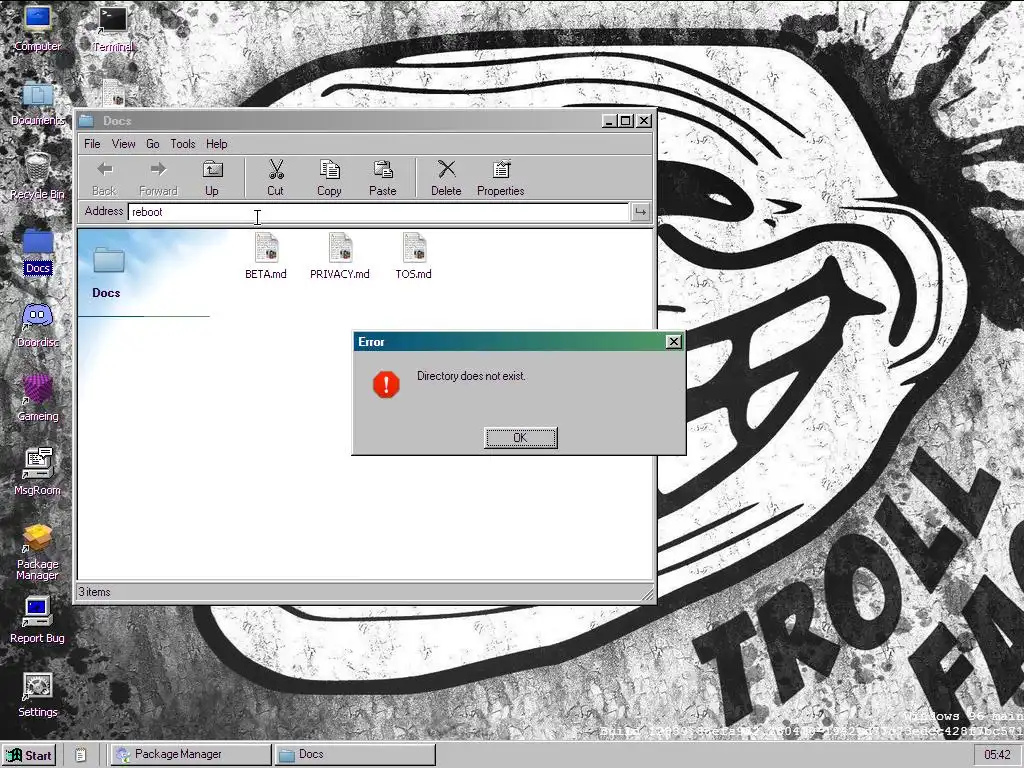Click the Back toolbar button

click(104, 178)
